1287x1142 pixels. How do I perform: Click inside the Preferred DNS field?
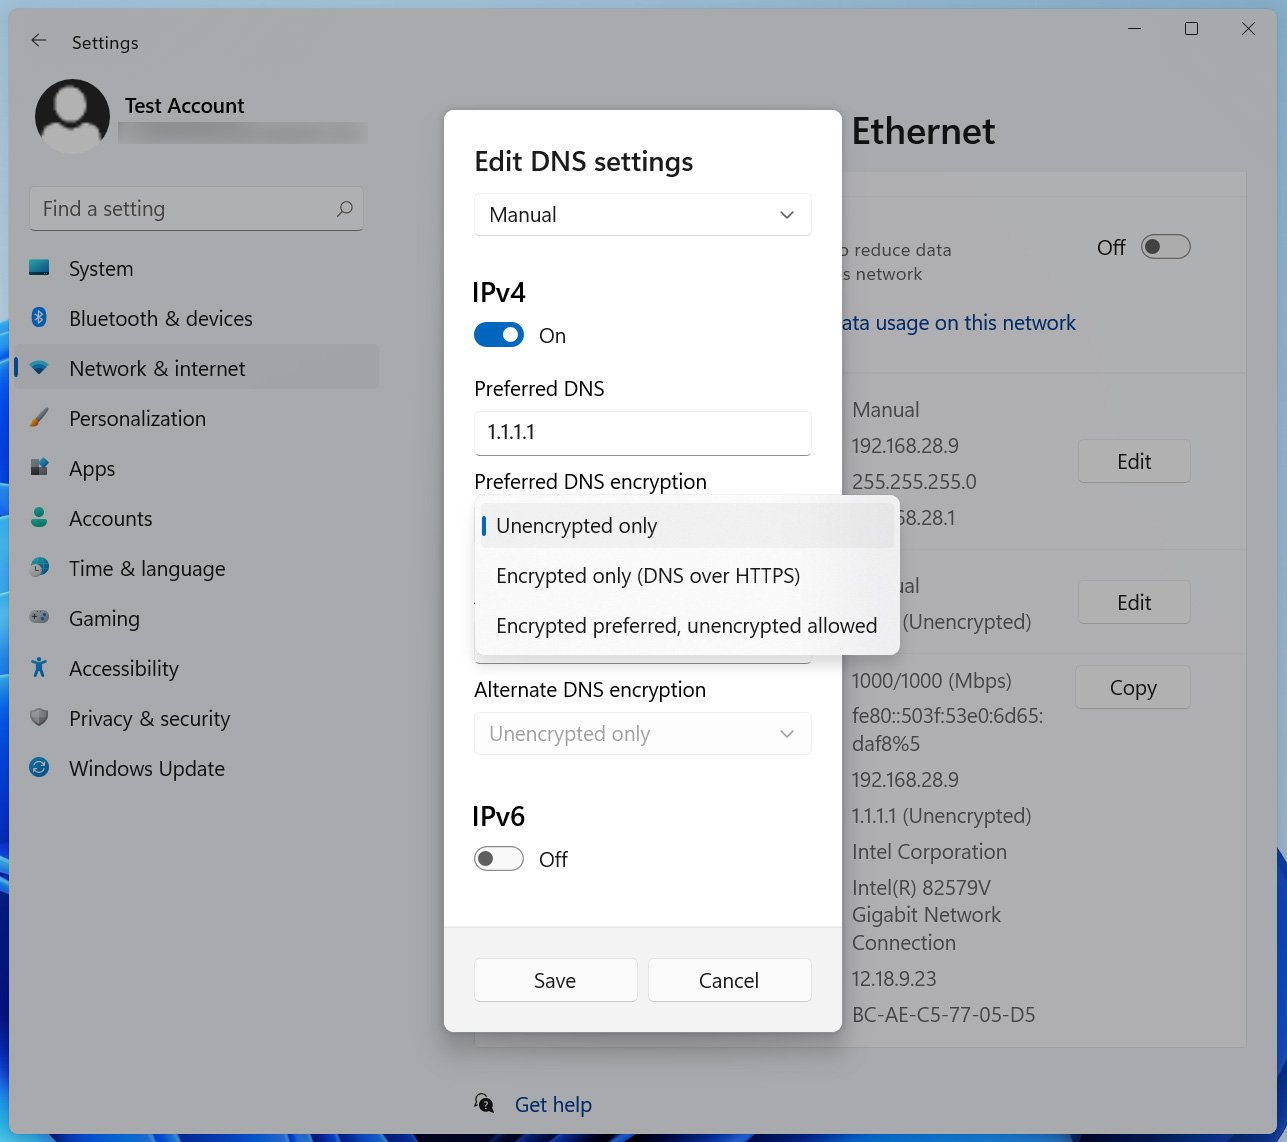pyautogui.click(x=642, y=433)
